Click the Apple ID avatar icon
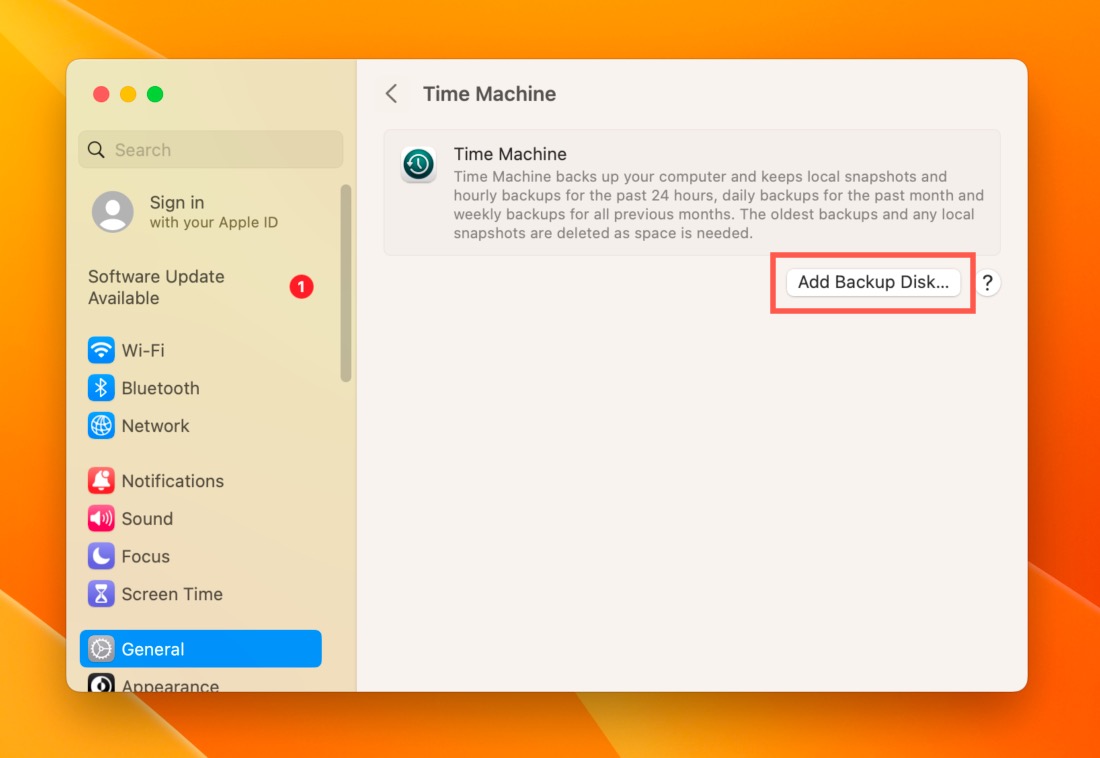 [x=113, y=211]
